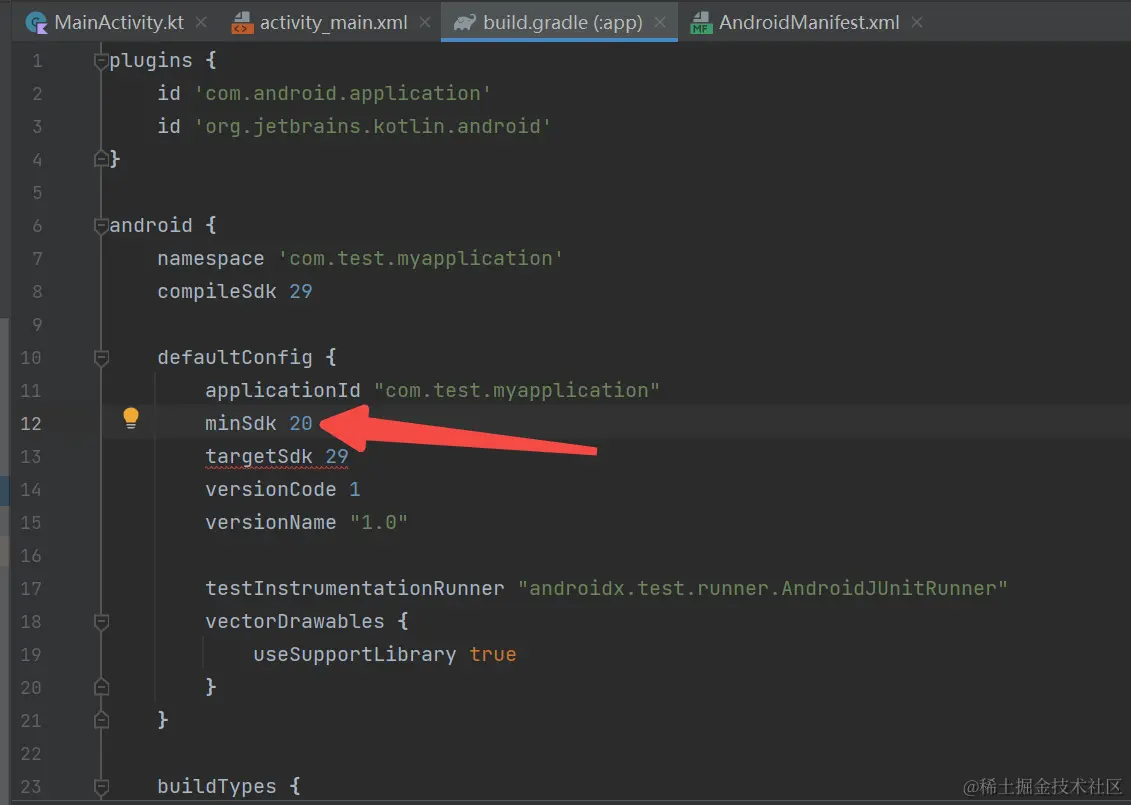The image size is (1131, 805).
Task: Click the minSdk value 20
Action: (x=301, y=423)
